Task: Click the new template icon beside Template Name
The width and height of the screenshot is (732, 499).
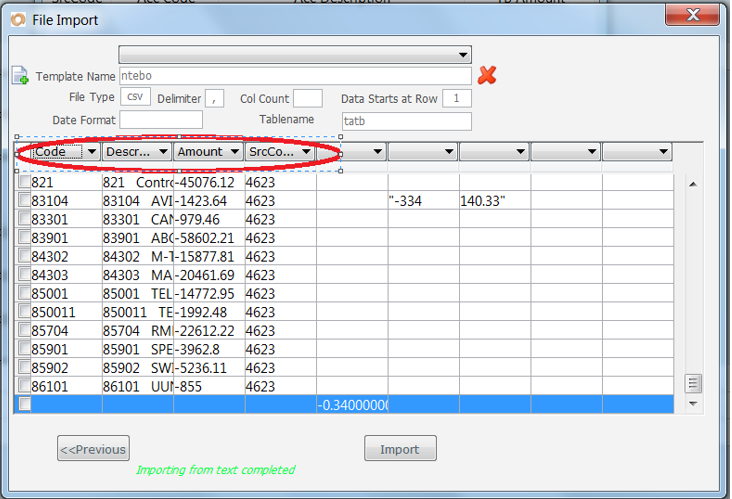Action: point(20,76)
